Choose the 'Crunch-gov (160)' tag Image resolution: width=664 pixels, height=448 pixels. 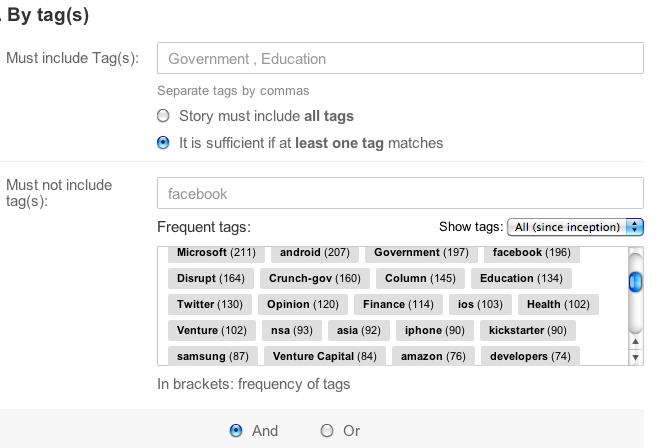click(x=313, y=278)
